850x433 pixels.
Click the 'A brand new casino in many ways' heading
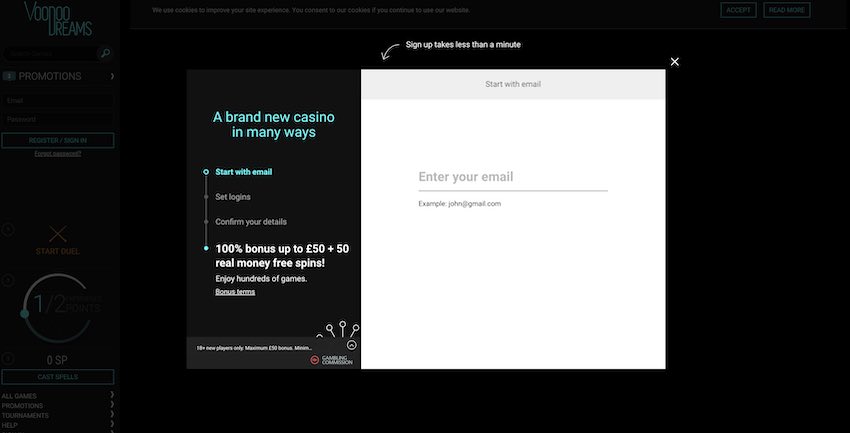tap(274, 125)
